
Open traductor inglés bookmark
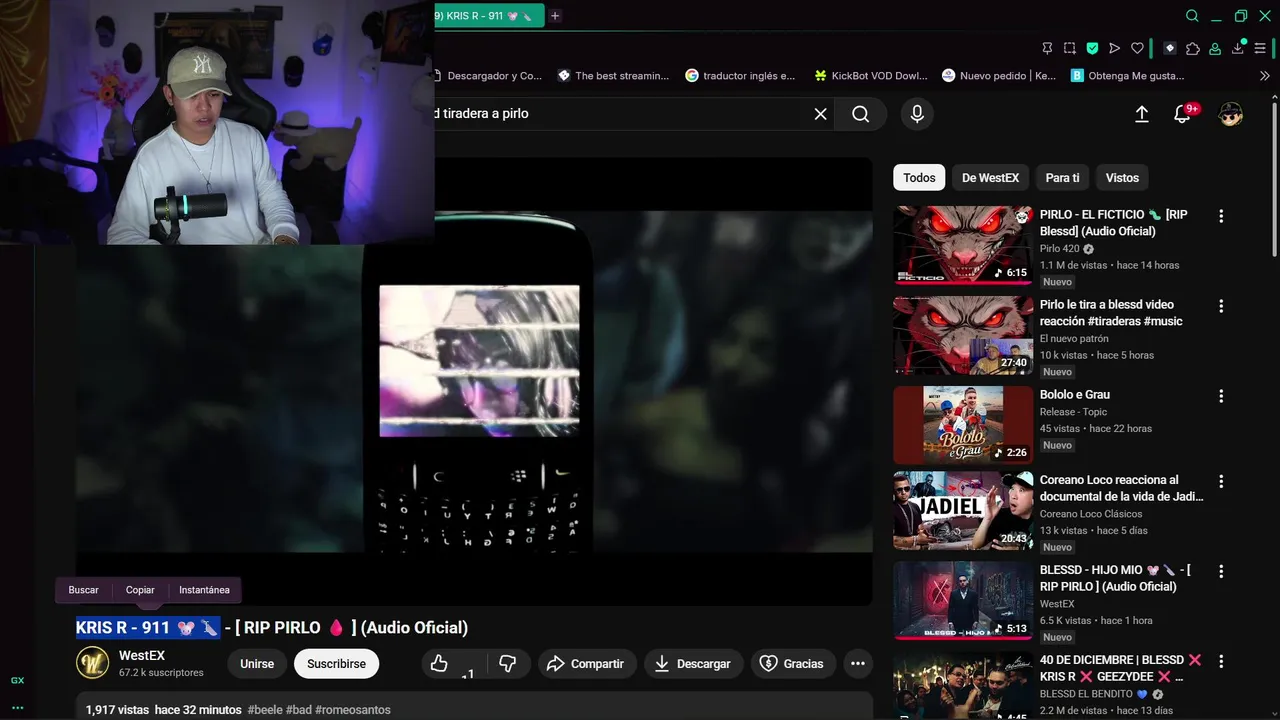[x=740, y=76]
